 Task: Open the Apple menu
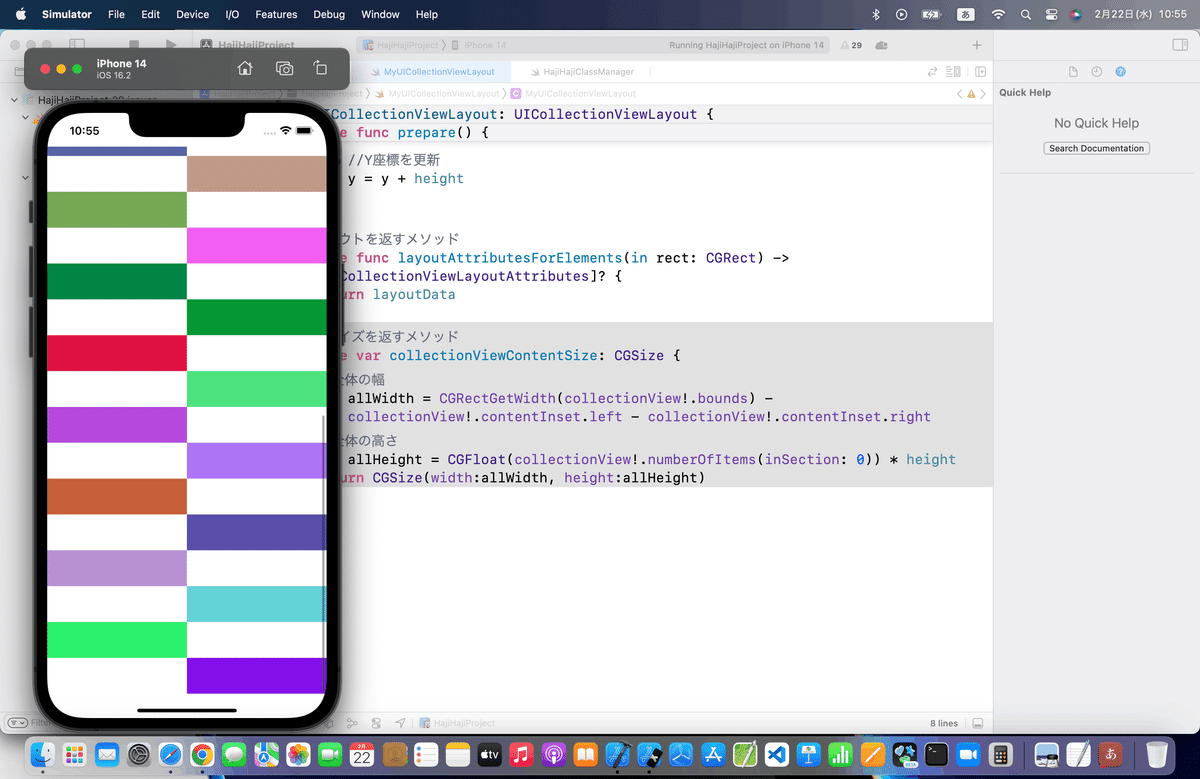(x=21, y=14)
